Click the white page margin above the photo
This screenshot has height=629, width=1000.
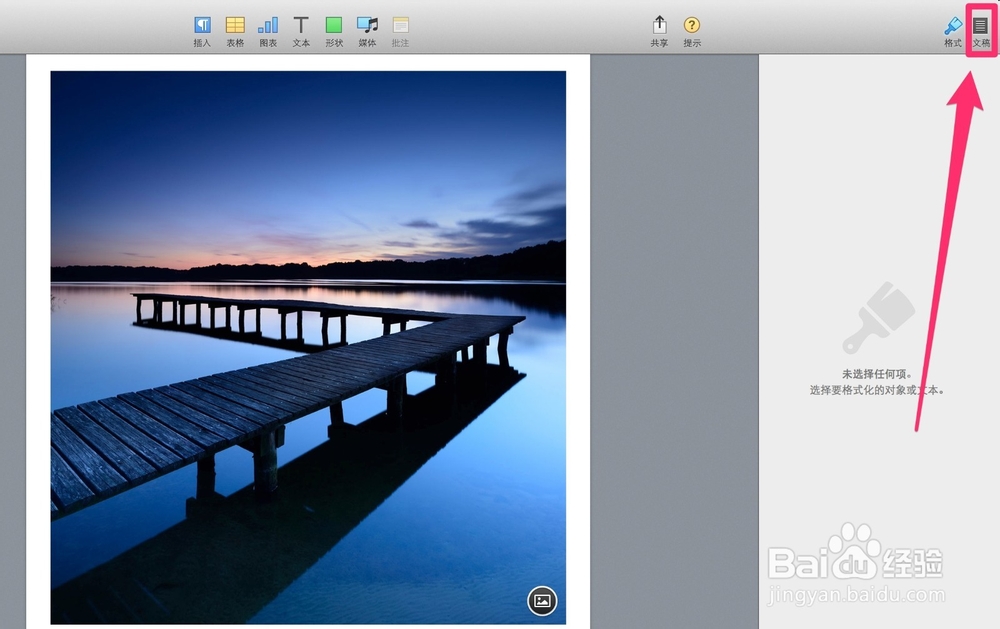[x=308, y=63]
